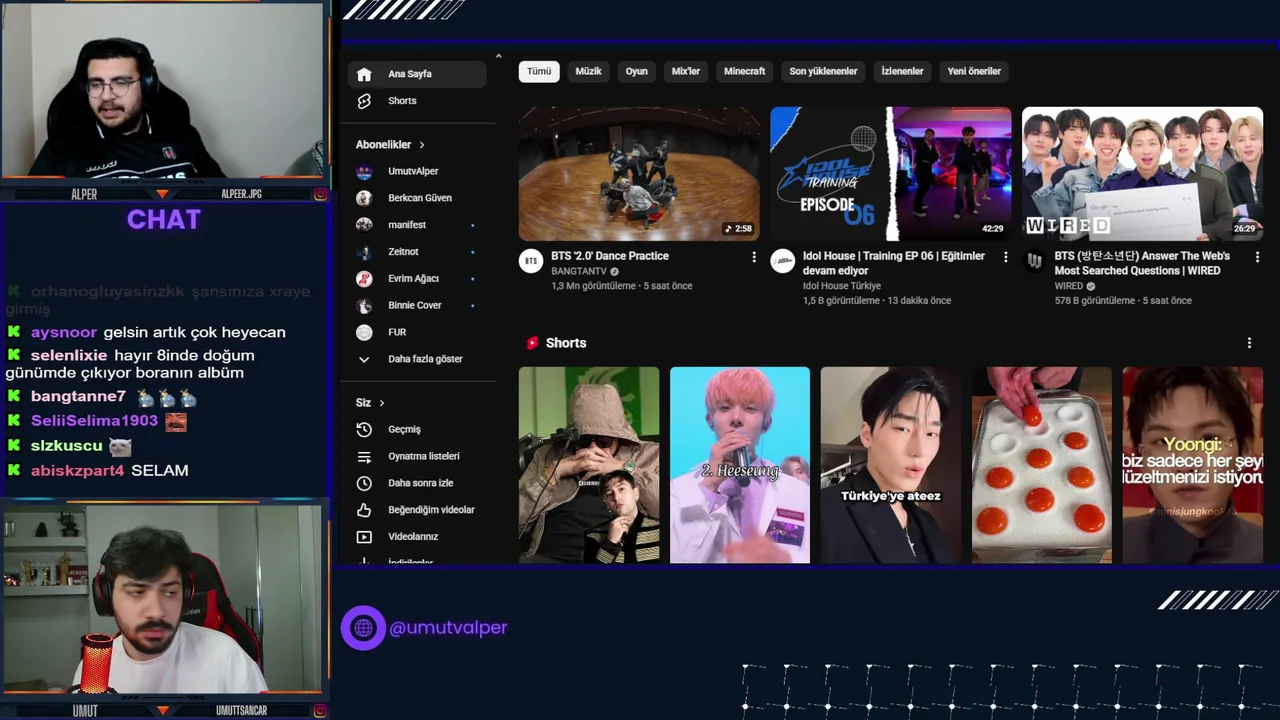The image size is (1280, 720).
Task: Open options menu for Idol House Training video
Action: pos(1005,257)
